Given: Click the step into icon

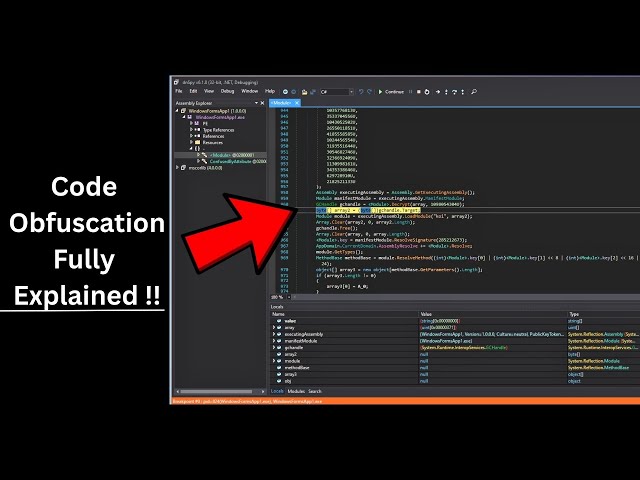Looking at the screenshot, I should pos(446,92).
